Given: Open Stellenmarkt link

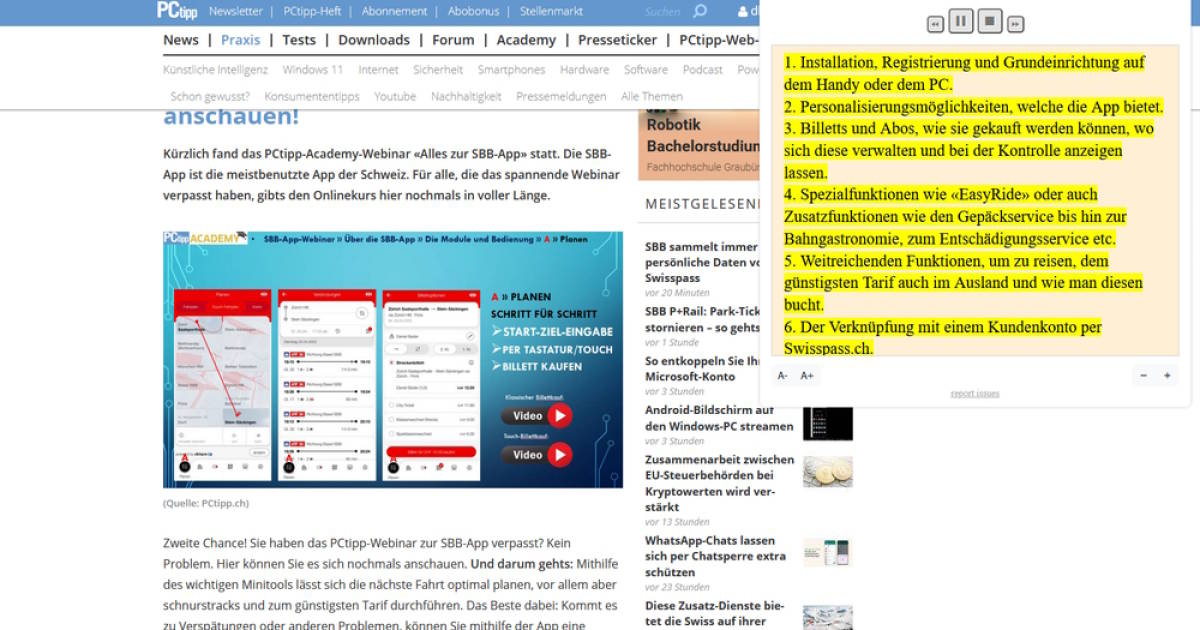Looking at the screenshot, I should (x=551, y=11).
